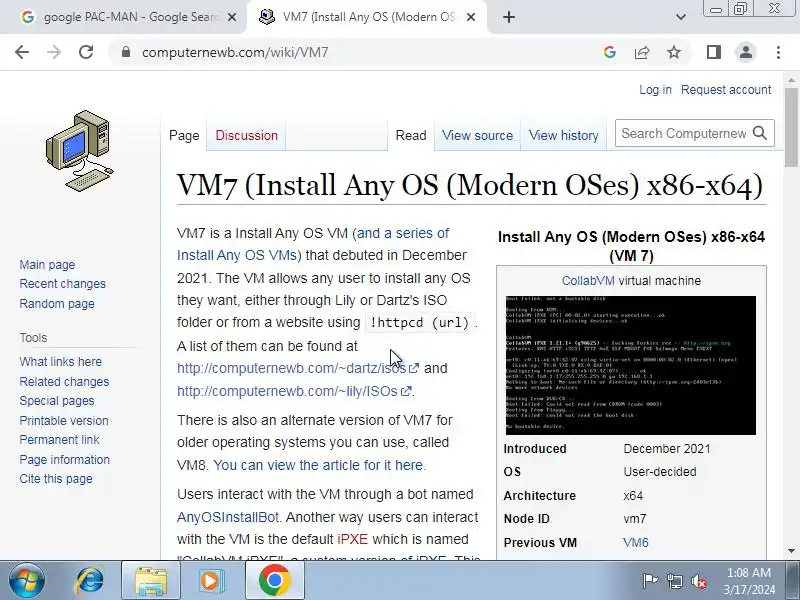Viewport: 800px width, 600px height.
Task: Click the browser forward arrow
Action: [x=54, y=52]
